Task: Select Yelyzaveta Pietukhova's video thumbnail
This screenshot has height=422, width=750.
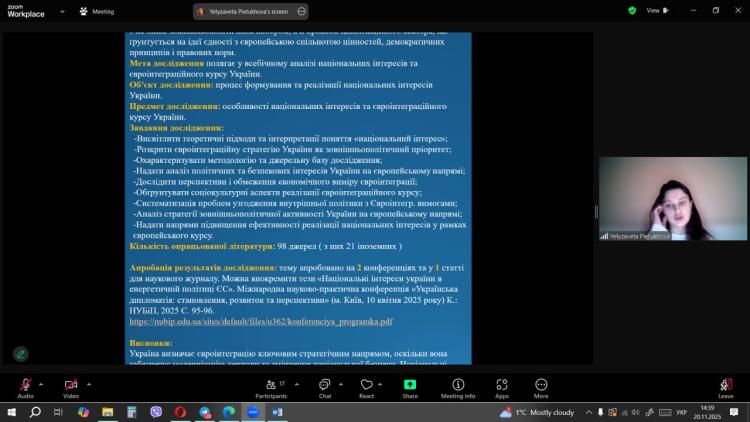Action: click(673, 199)
